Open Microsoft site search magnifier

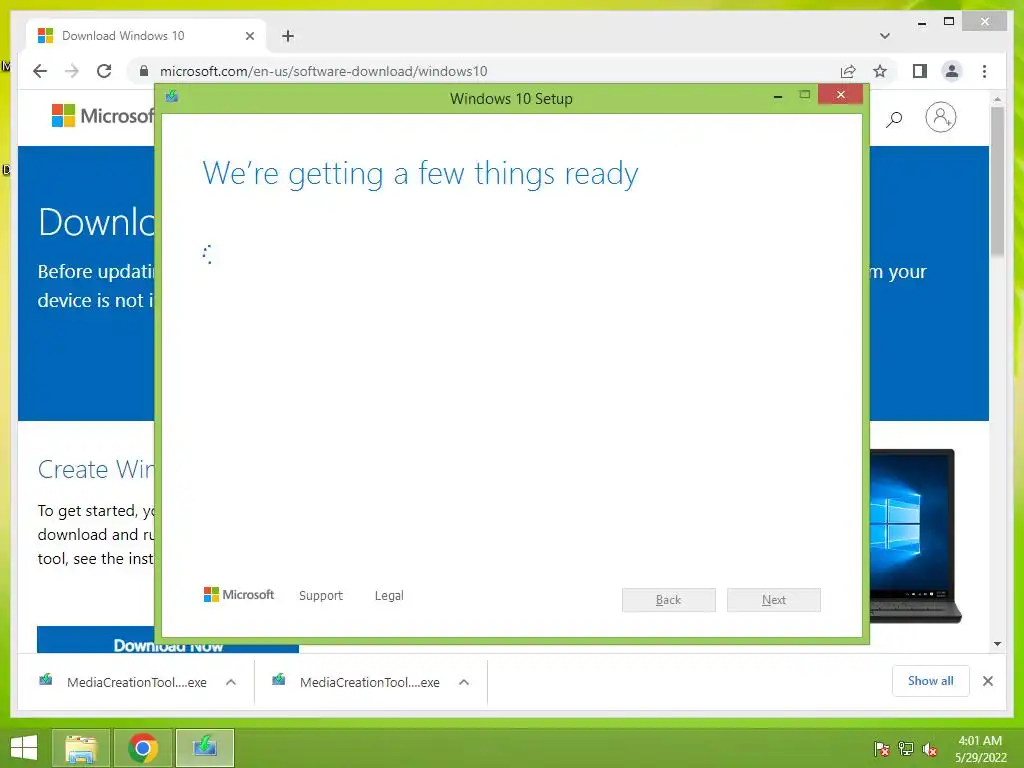(893, 118)
